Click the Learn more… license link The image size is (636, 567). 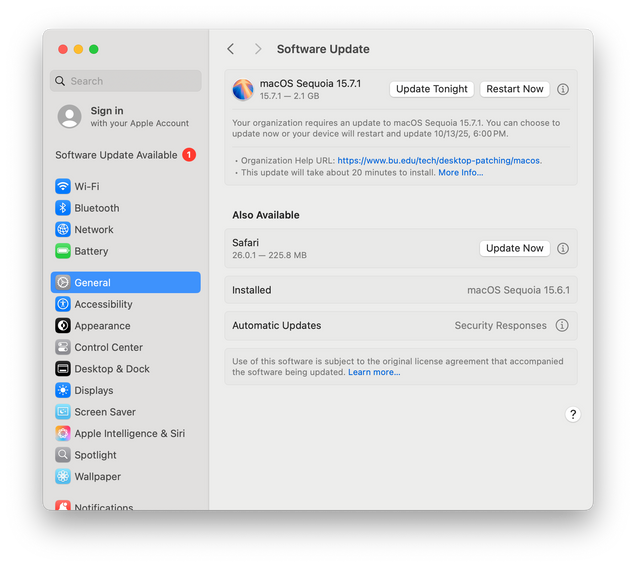[374, 372]
